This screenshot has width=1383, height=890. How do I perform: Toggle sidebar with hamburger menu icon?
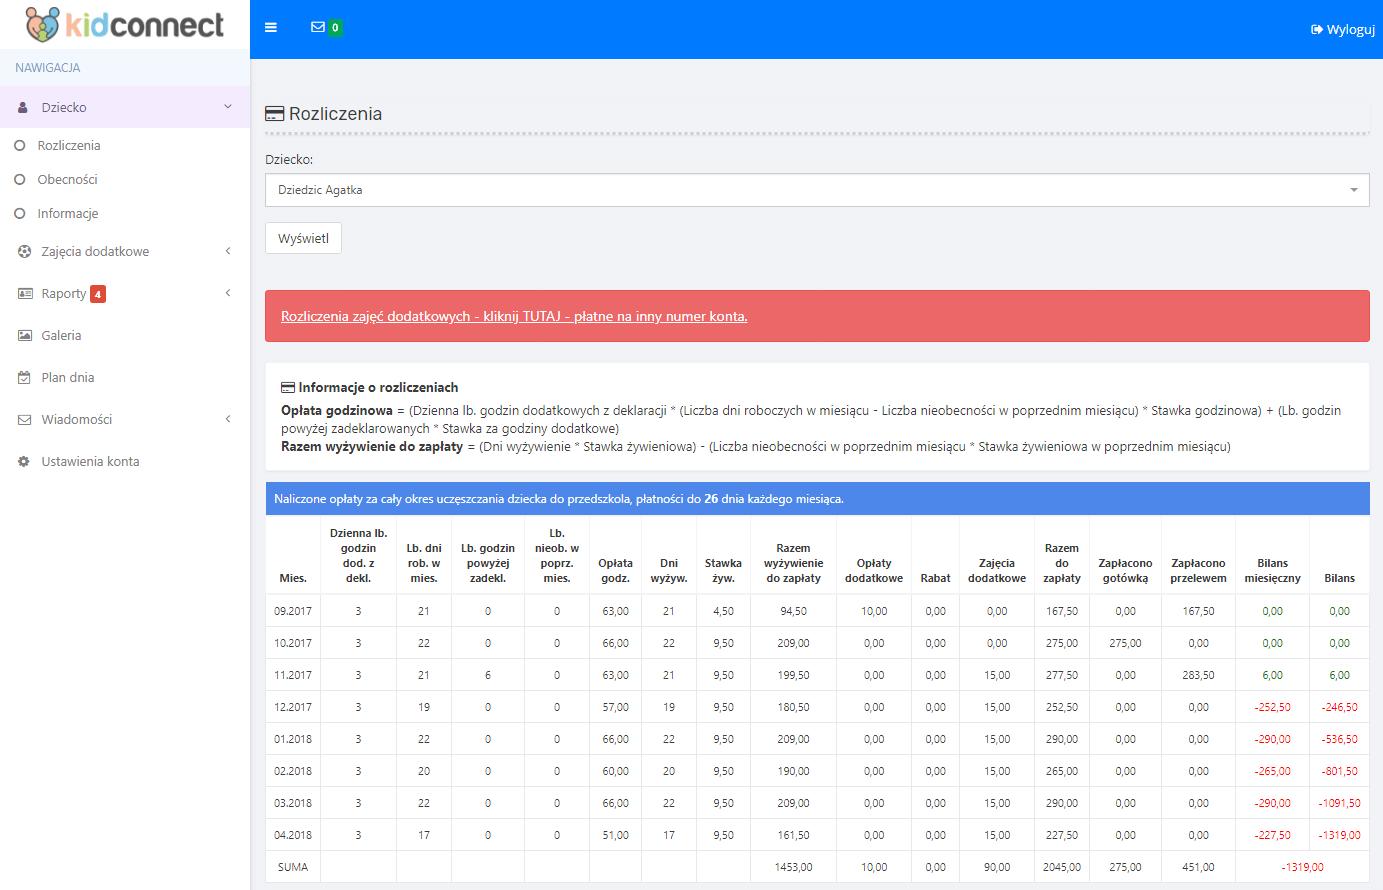click(271, 28)
